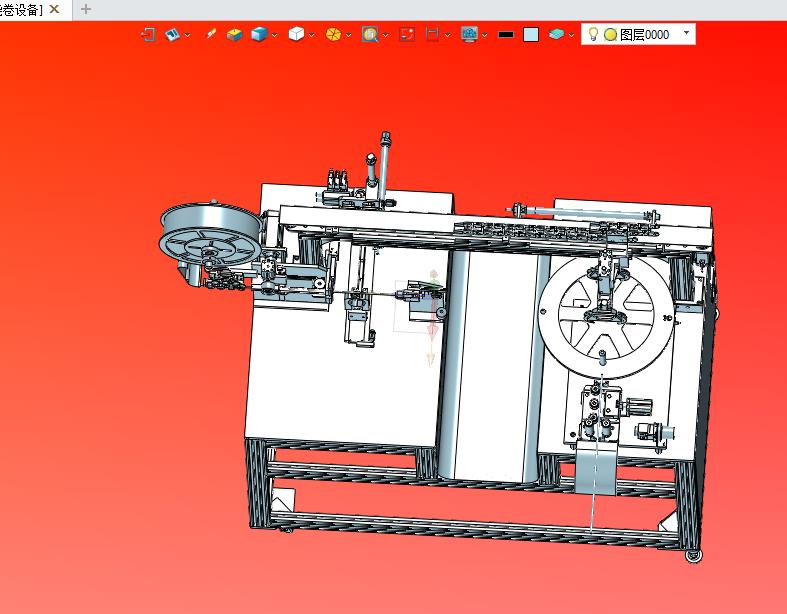The height and width of the screenshot is (614, 787).
Task: Toggle the light bulb layer visibility
Action: 593,34
